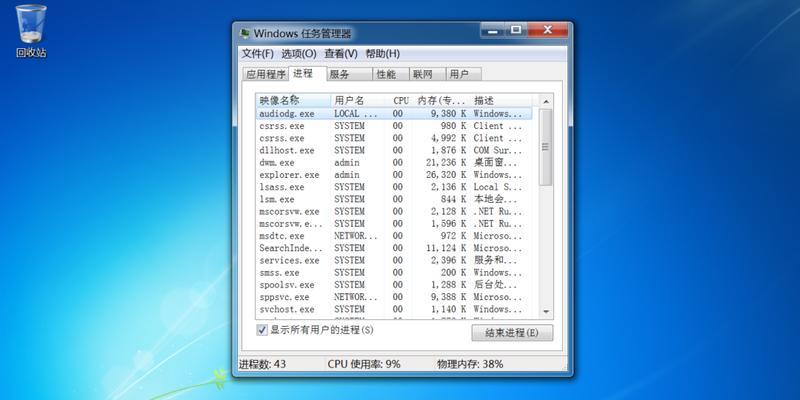Viewport: 800px width, 400px height.
Task: Click the admin user cell of explorer.exe
Action: (347, 174)
